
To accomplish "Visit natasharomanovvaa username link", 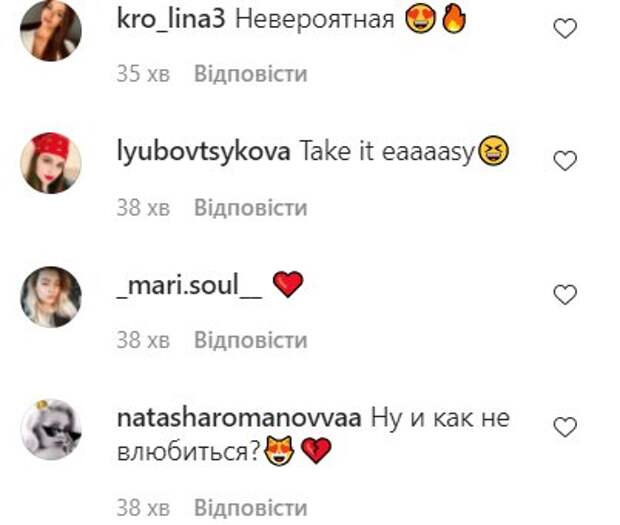I will 239,418.
